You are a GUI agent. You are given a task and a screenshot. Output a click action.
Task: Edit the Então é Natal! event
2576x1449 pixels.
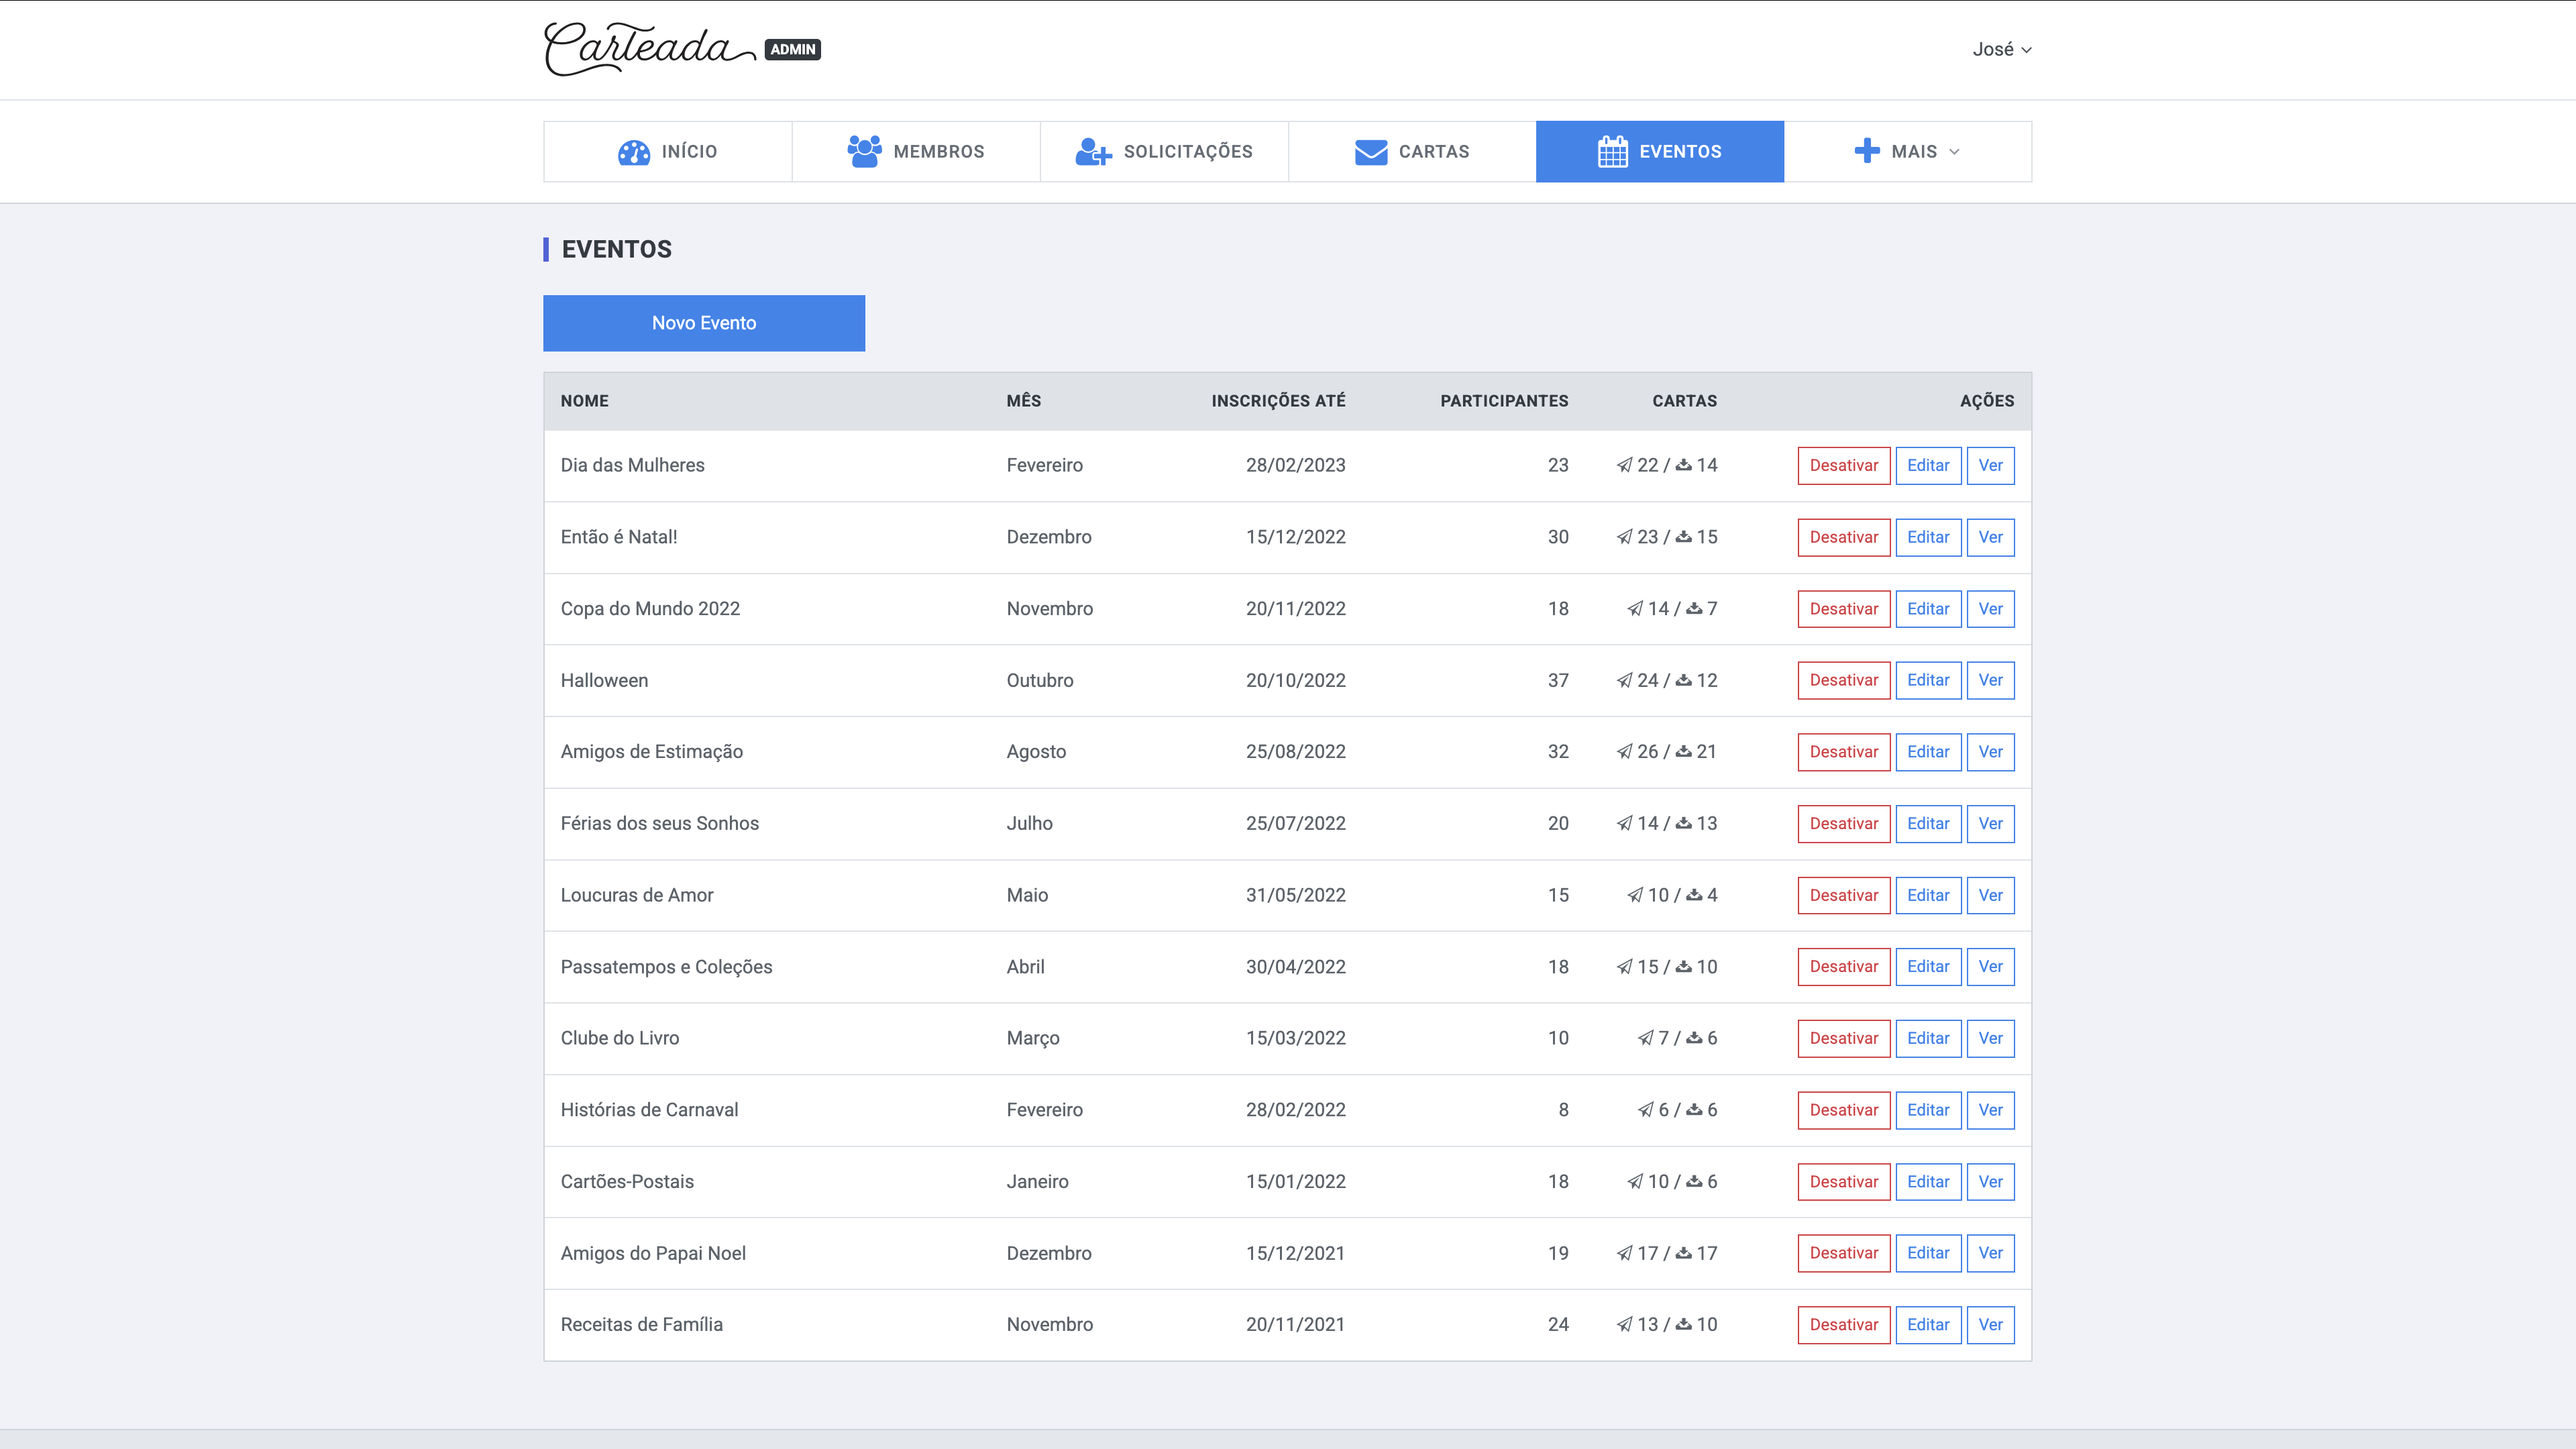point(1928,537)
